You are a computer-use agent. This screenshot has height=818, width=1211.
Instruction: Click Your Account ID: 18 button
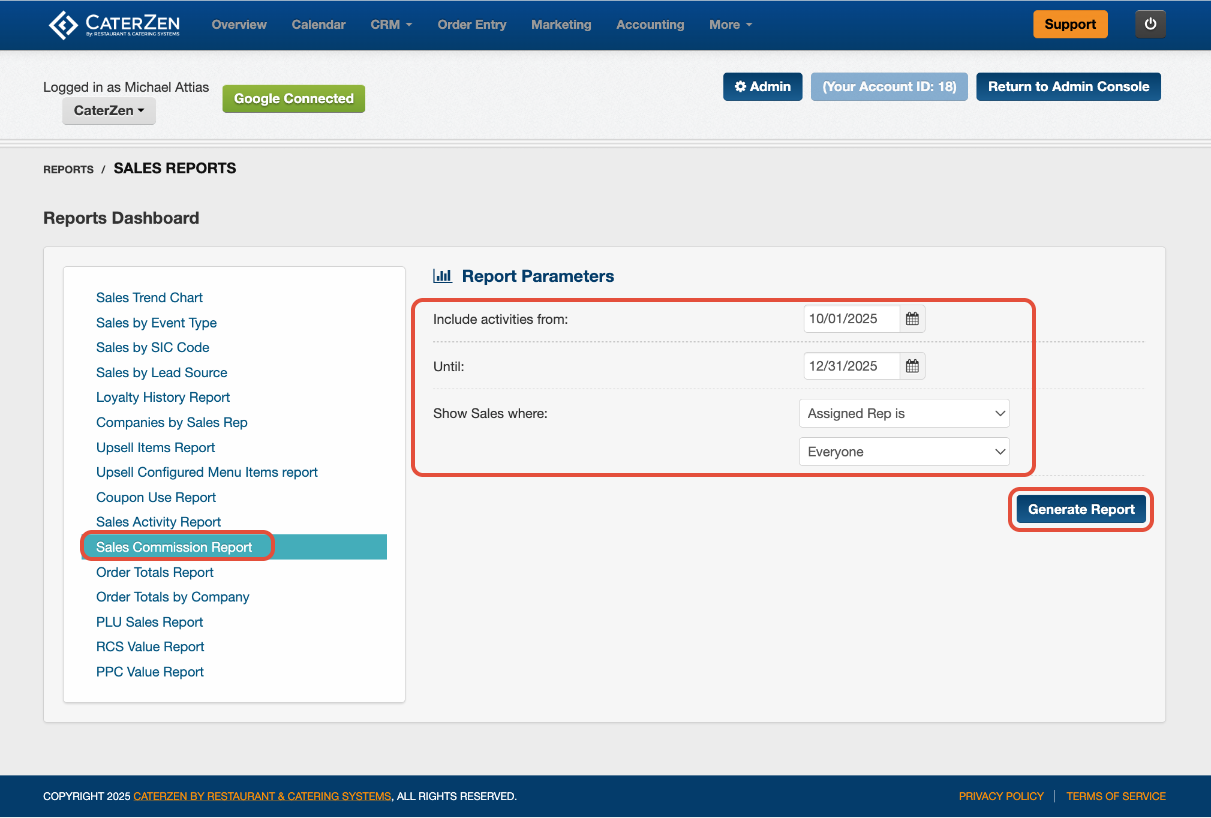point(889,87)
